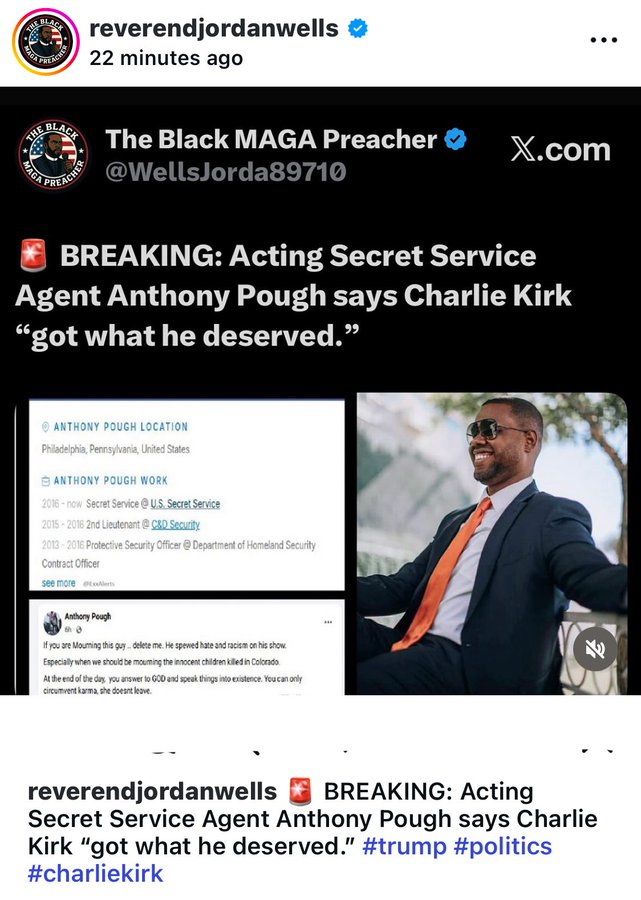This screenshot has height=900, width=641.
Task: Unmute the video with the speaker icon
Action: (595, 649)
